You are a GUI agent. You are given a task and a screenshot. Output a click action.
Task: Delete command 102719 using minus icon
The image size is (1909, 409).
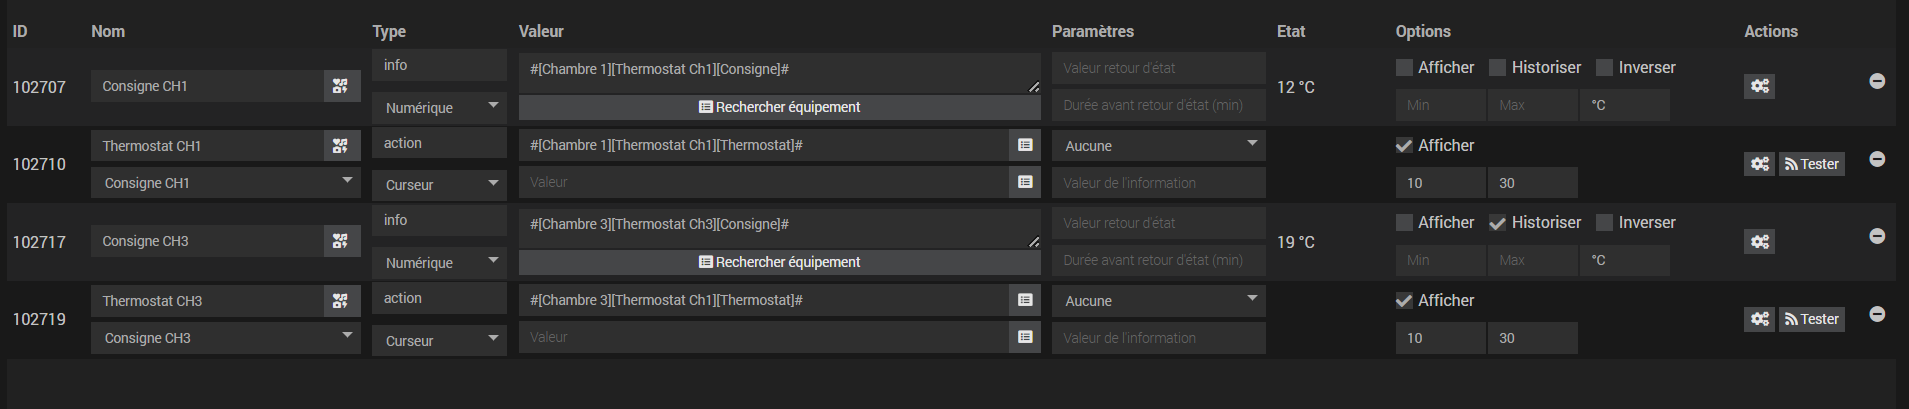[x=1877, y=314]
